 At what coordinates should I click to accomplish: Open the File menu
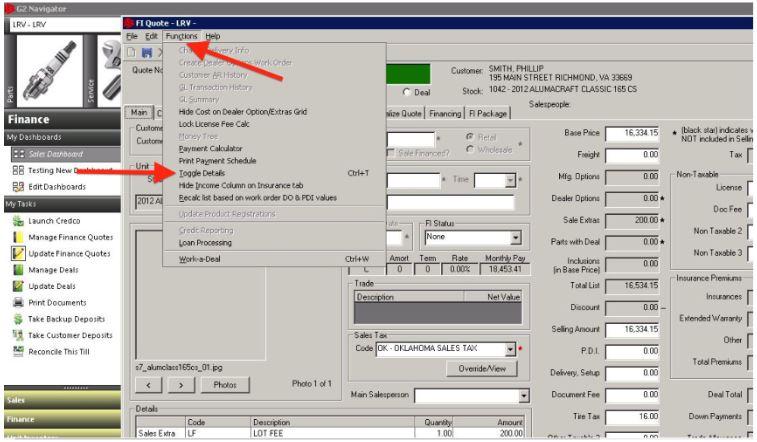[132, 36]
